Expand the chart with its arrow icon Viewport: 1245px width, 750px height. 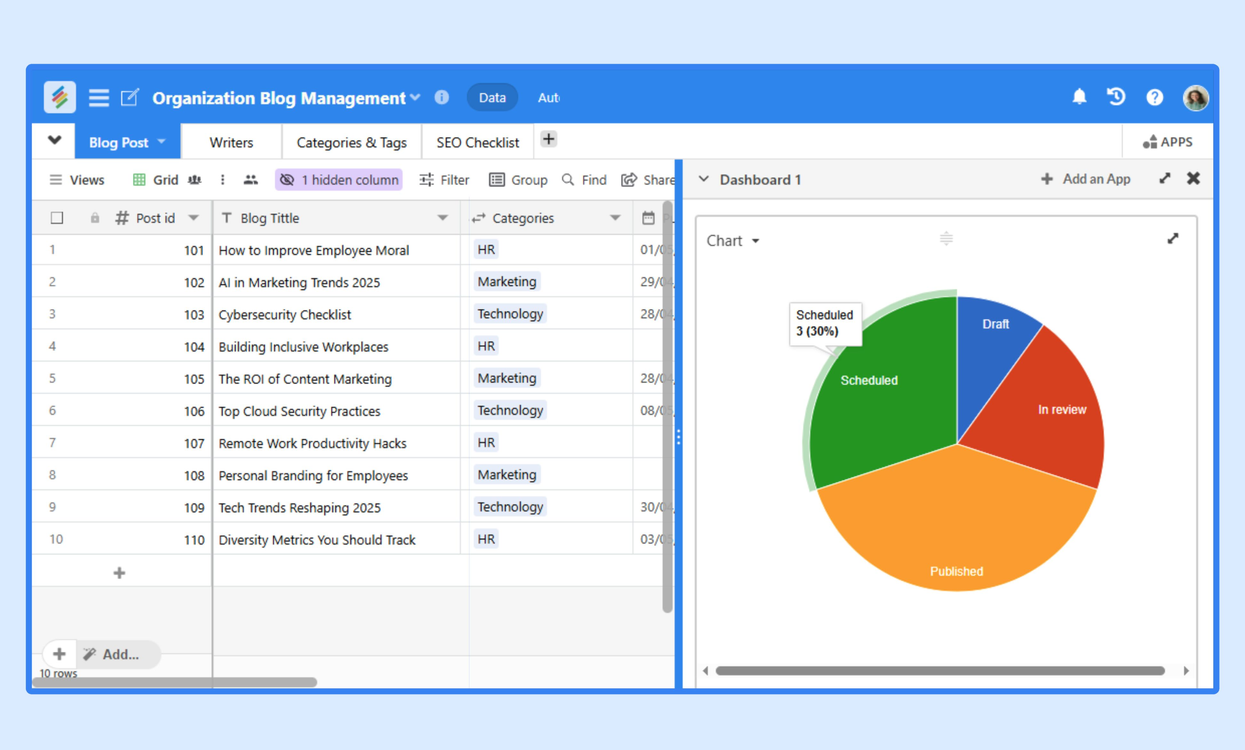click(x=1173, y=238)
